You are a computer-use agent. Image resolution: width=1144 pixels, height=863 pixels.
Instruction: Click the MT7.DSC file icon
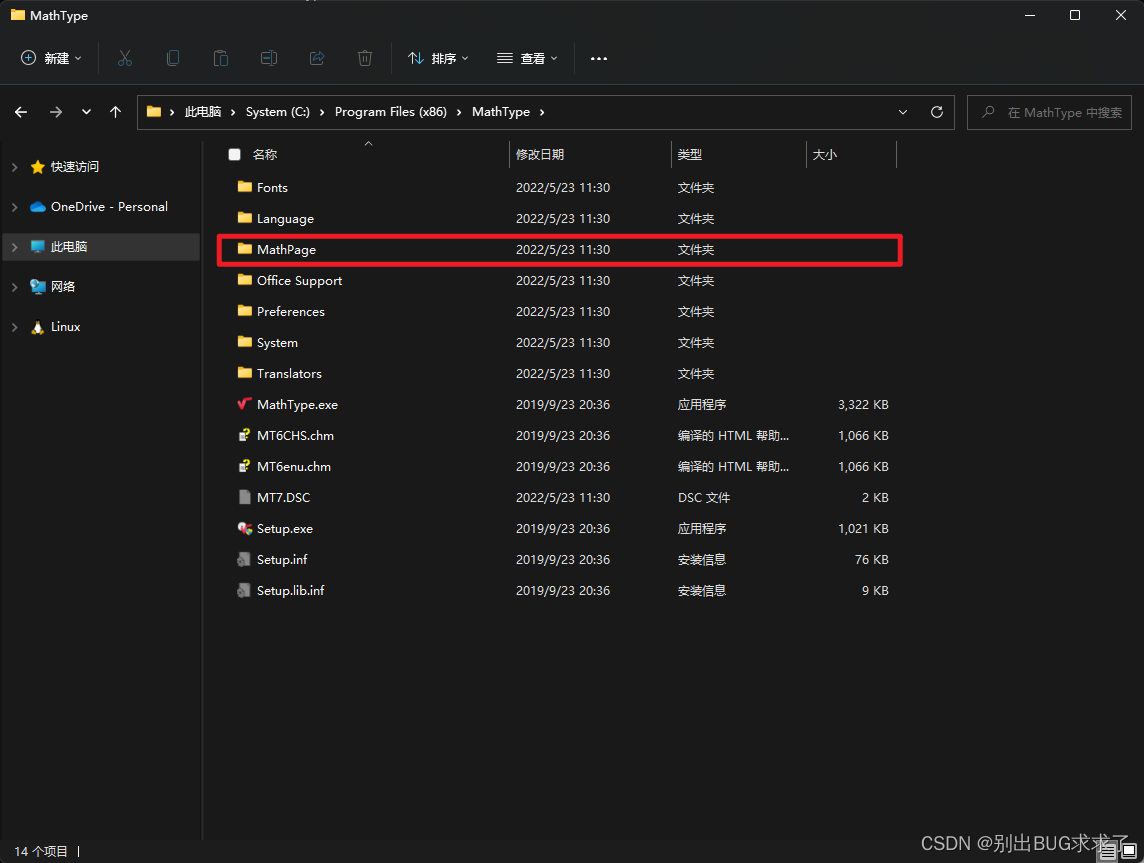(x=244, y=497)
